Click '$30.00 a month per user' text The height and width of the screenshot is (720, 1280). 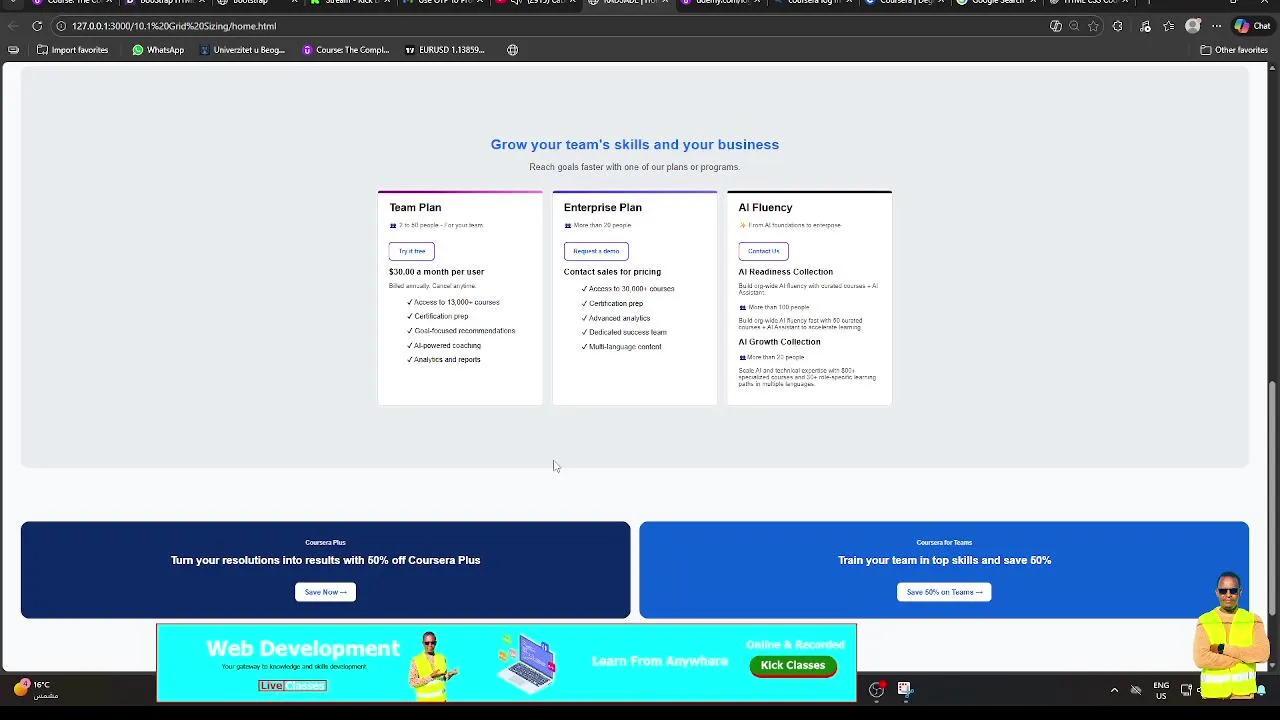click(x=436, y=272)
